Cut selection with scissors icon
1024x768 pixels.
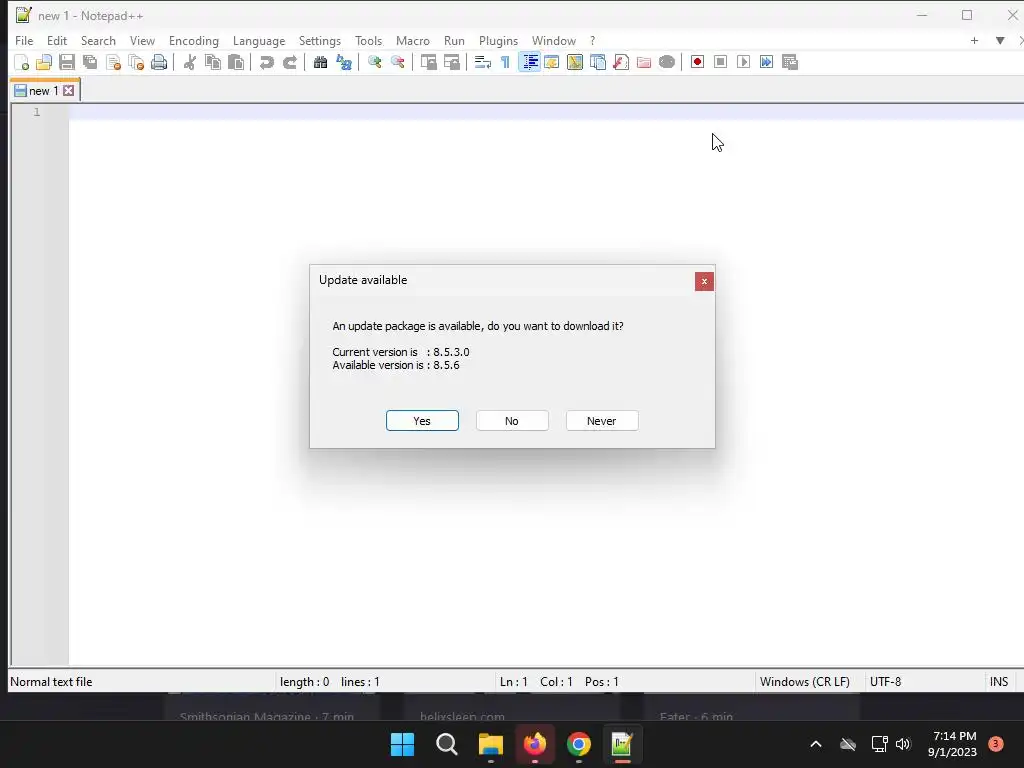click(x=189, y=62)
